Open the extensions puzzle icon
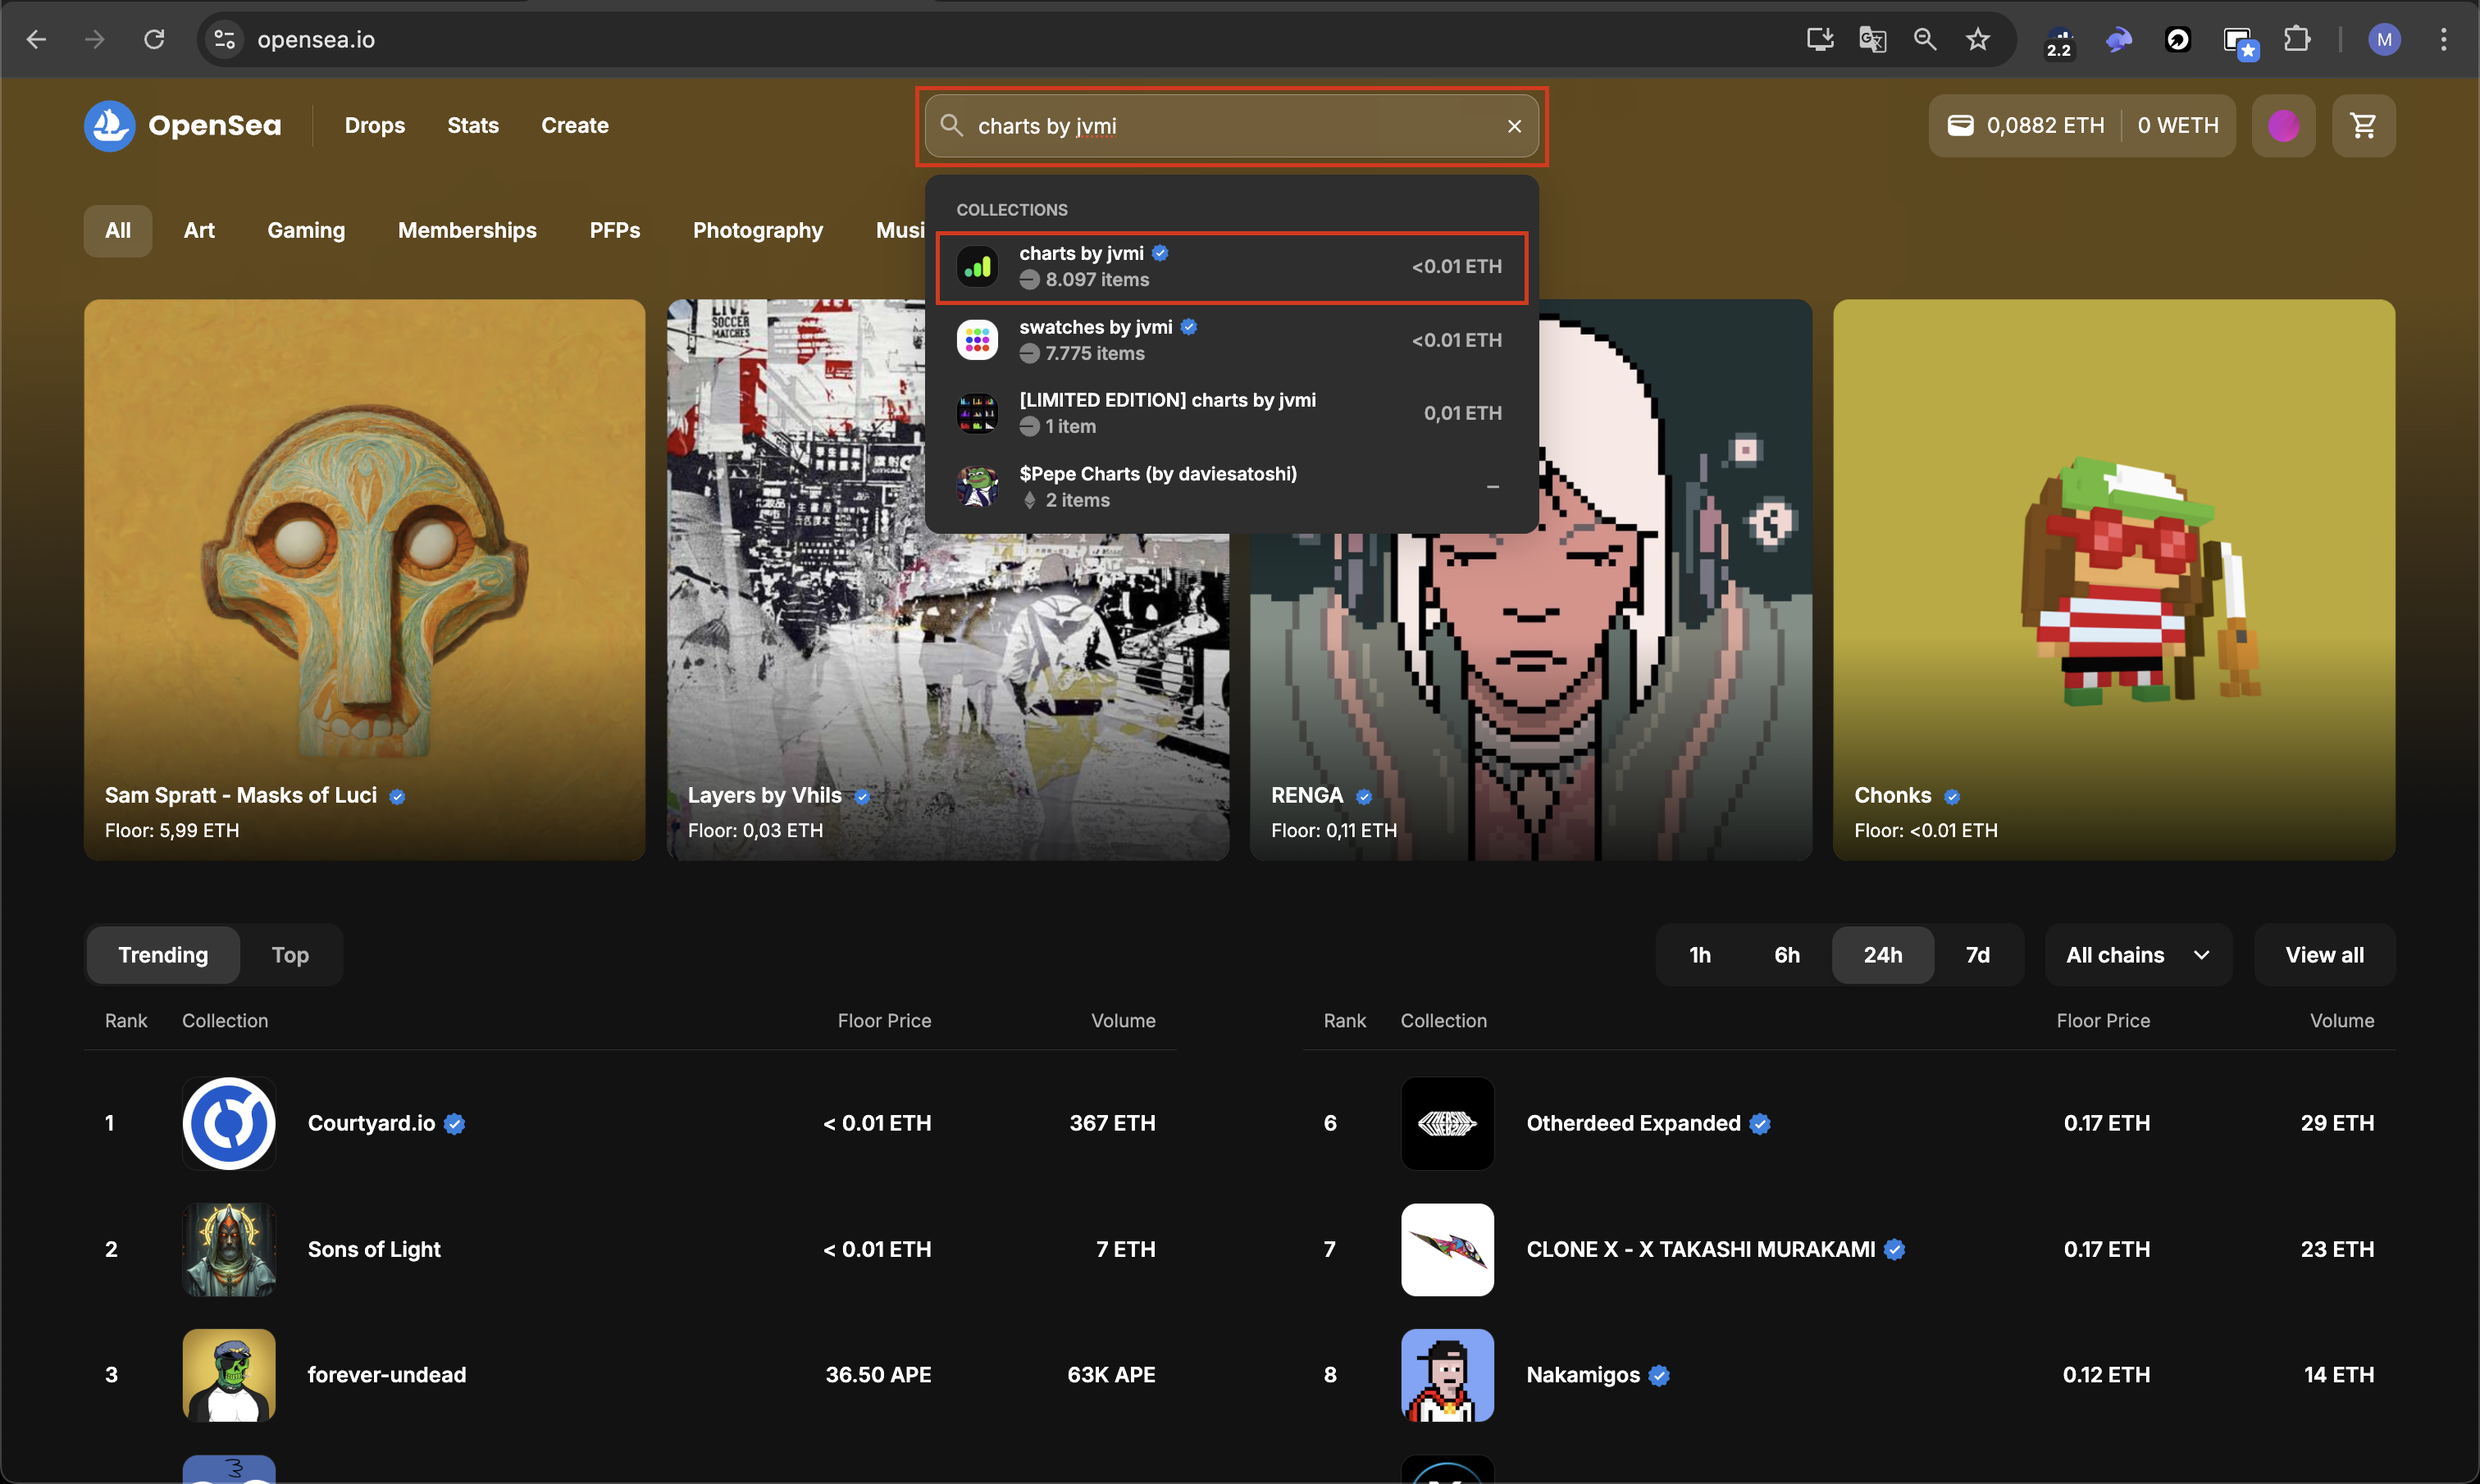The width and height of the screenshot is (2480, 1484). tap(2297, 40)
